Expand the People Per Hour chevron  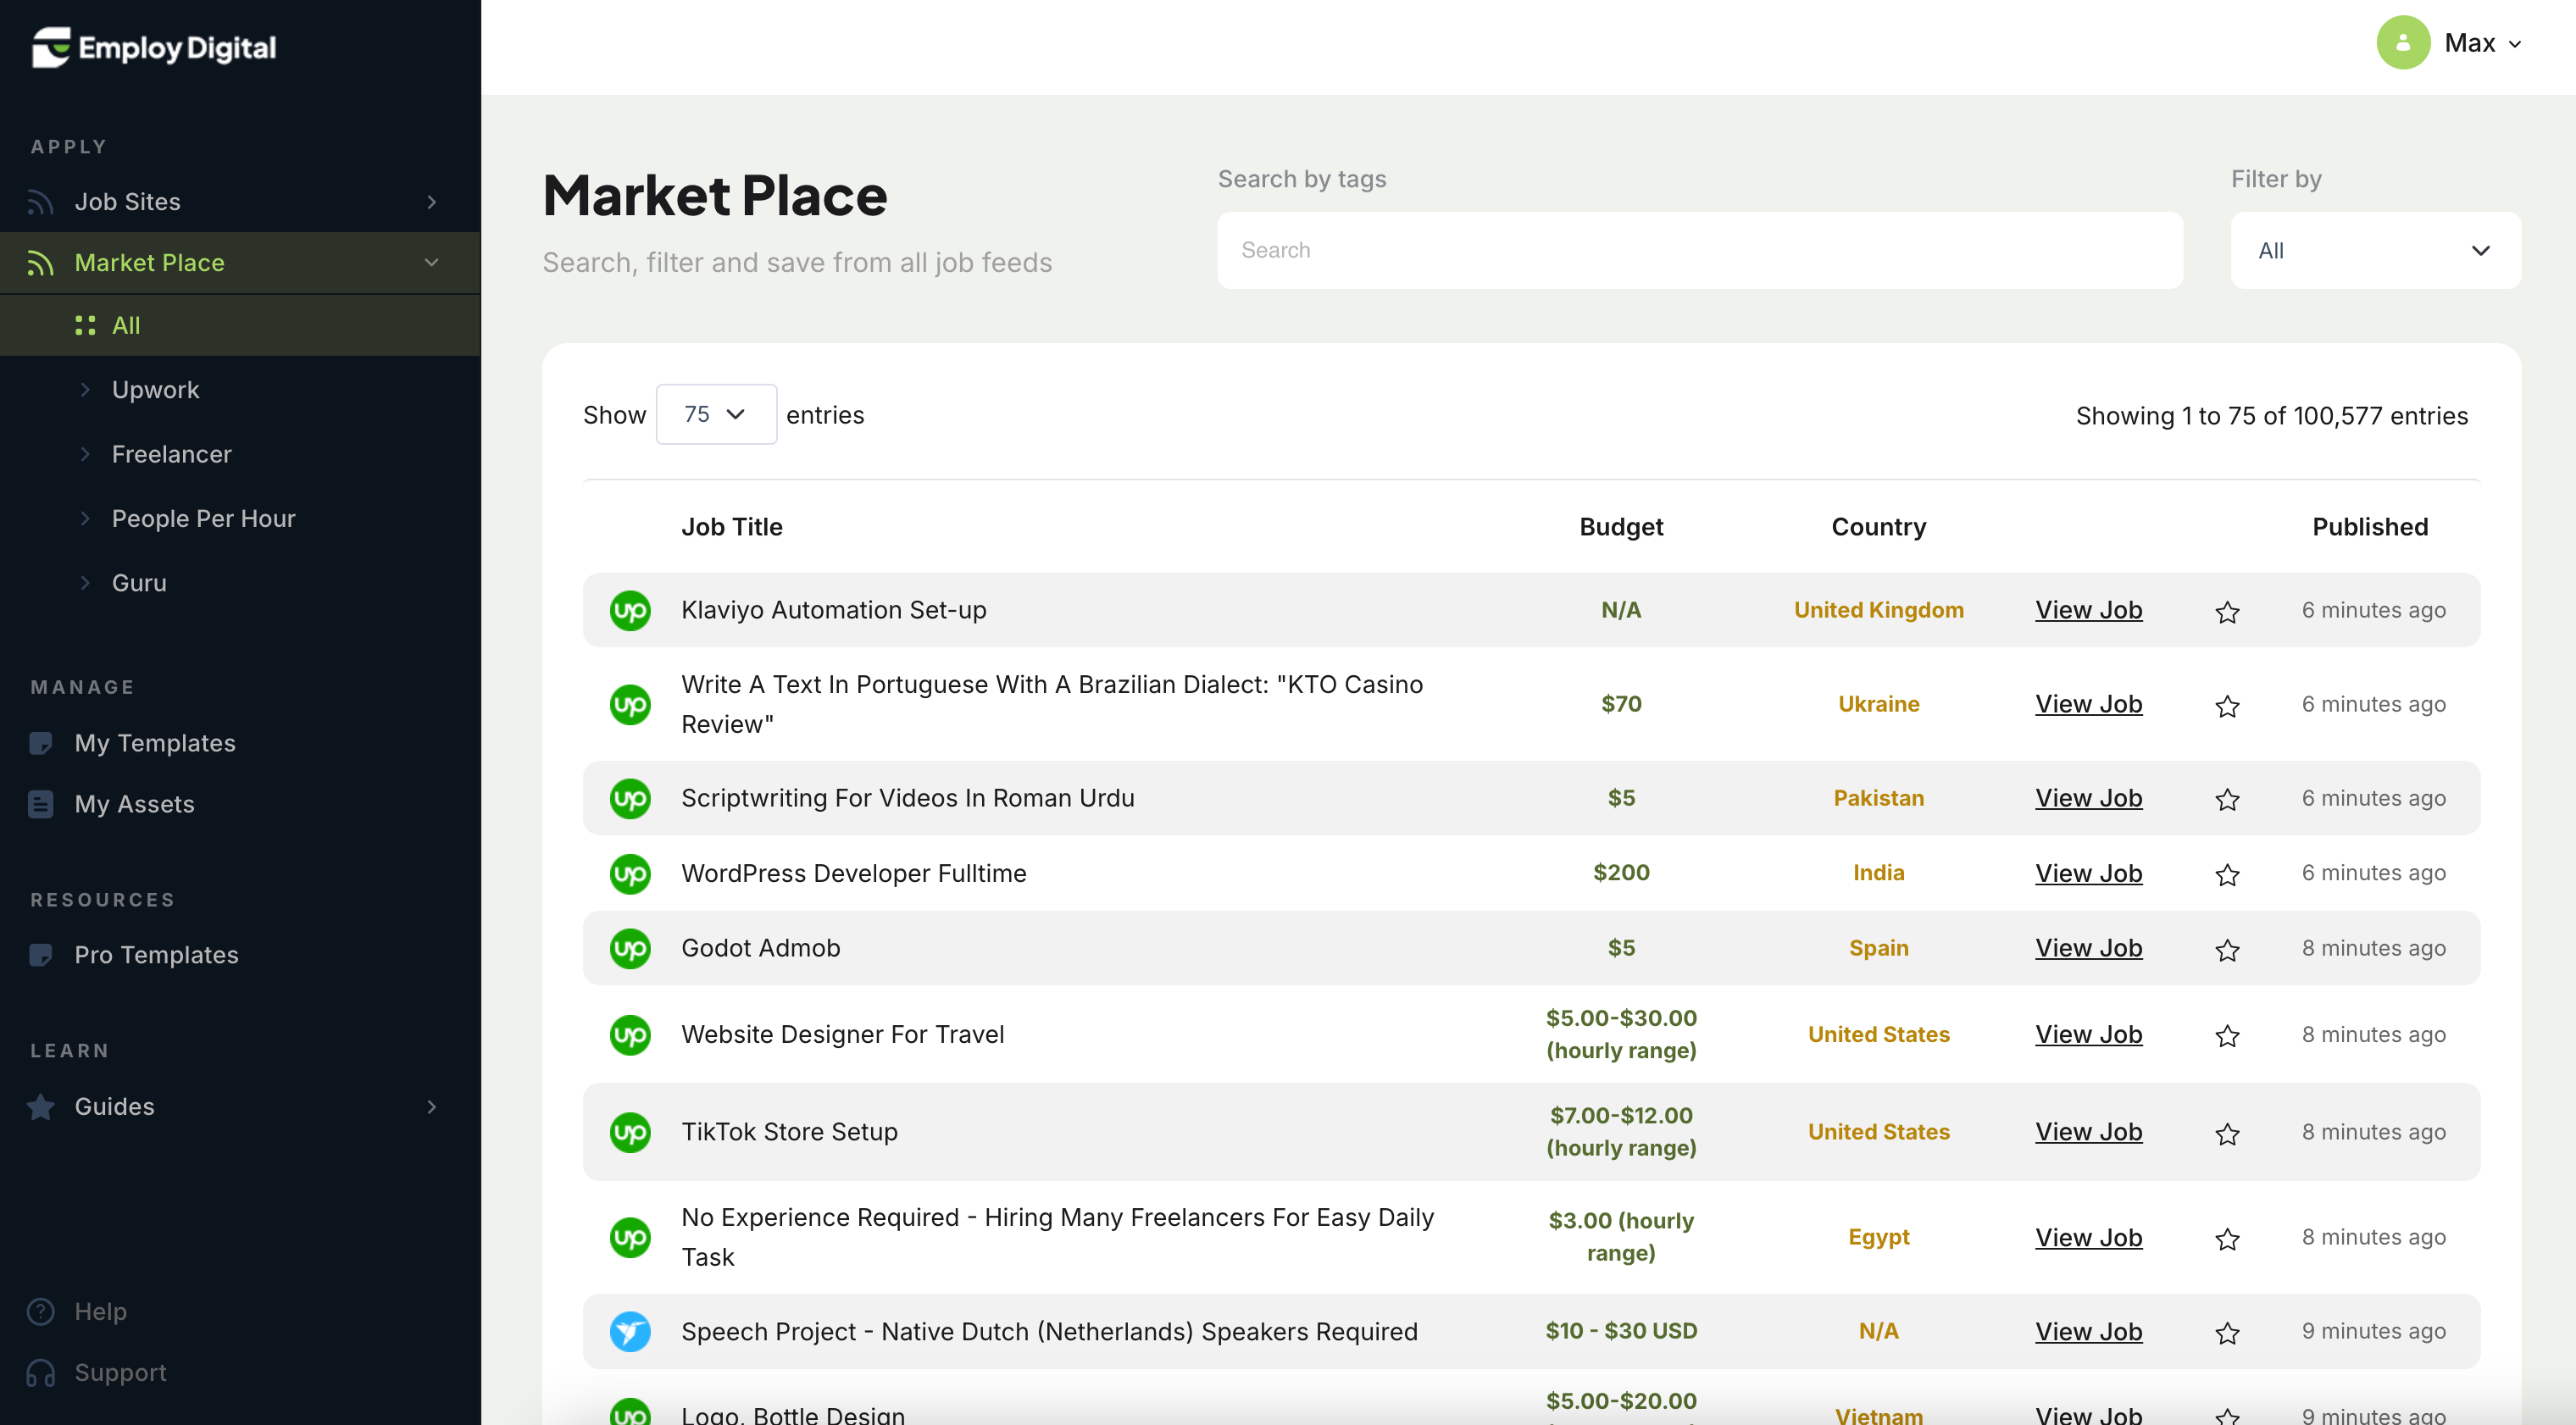pyautogui.click(x=85, y=518)
